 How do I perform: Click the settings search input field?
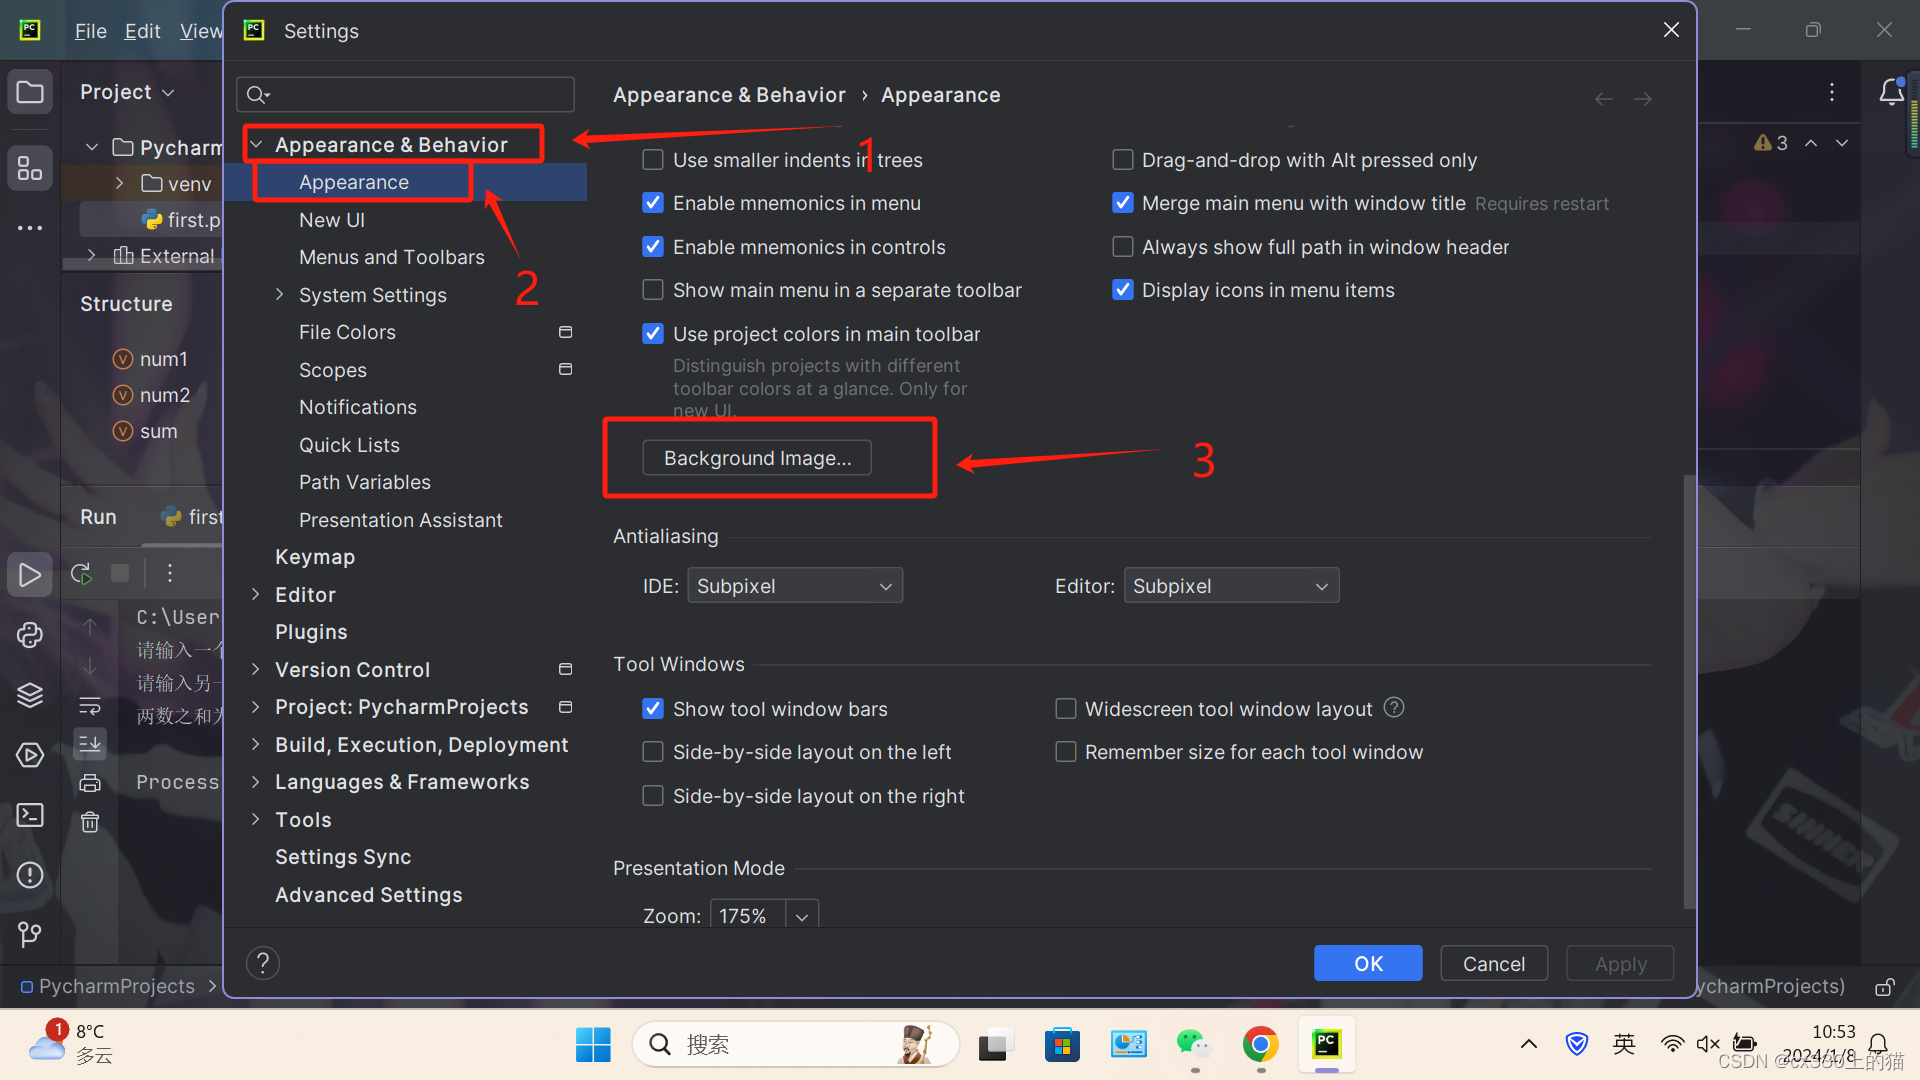[415, 95]
